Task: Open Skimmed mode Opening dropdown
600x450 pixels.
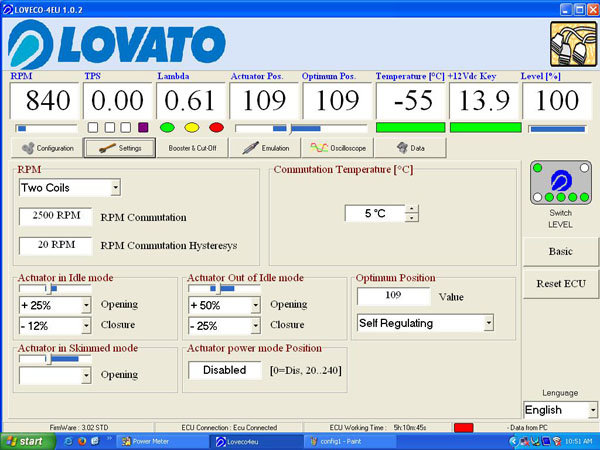Action: click(86, 375)
